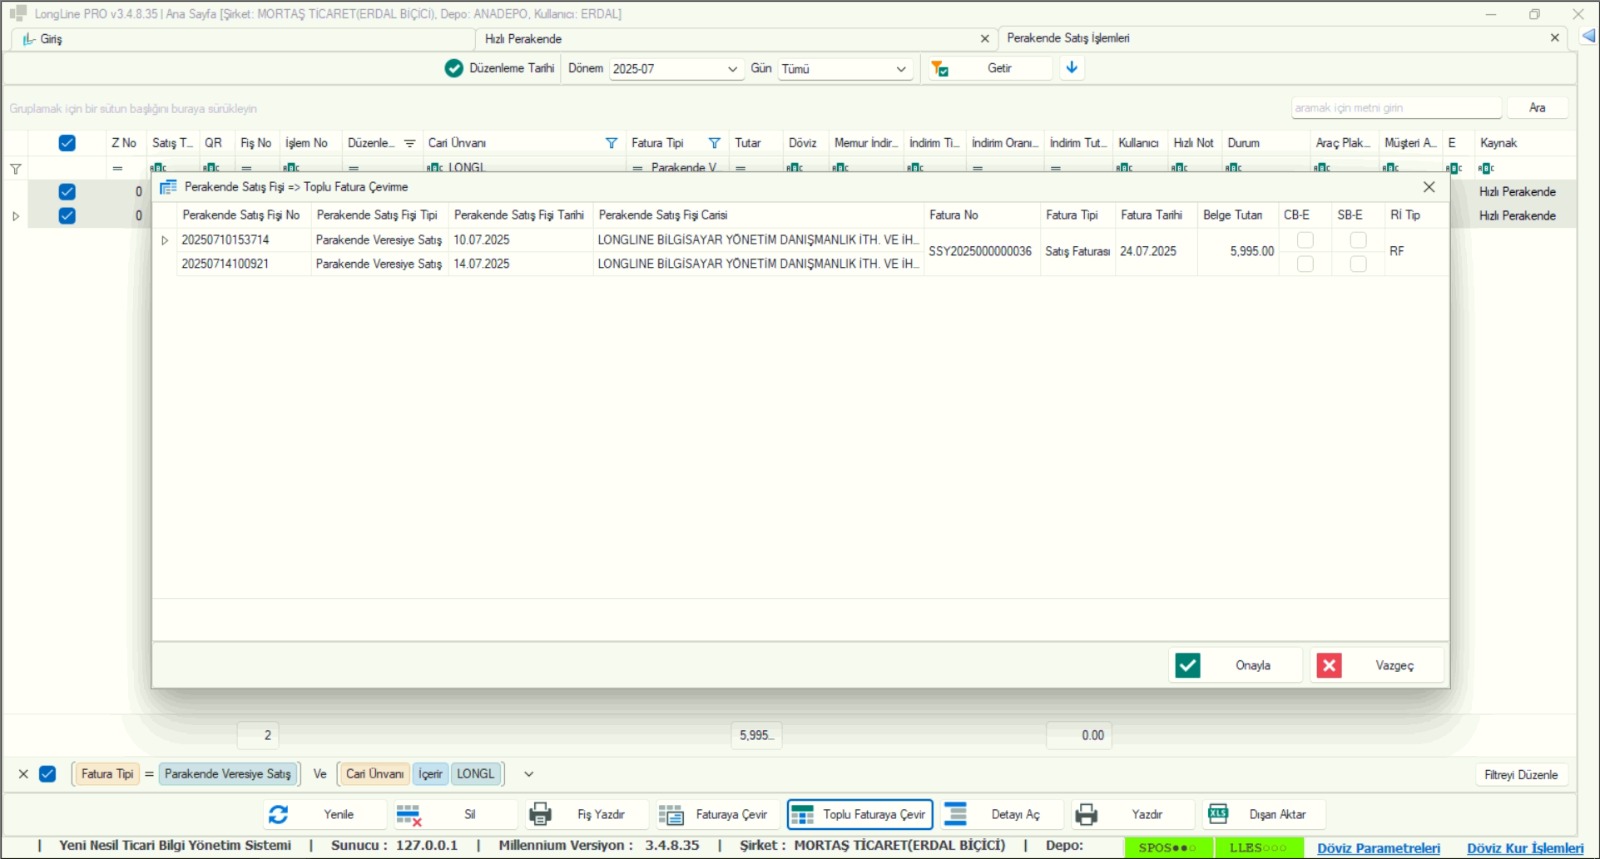Click the Faturaya Çevir icon
The width and height of the screenshot is (1600, 859).
tap(671, 815)
